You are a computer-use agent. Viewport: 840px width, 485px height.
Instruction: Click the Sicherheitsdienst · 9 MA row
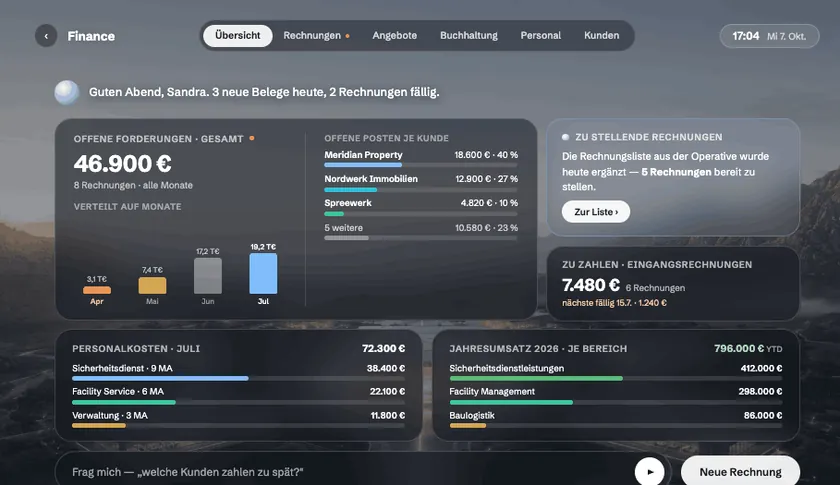tap(238, 372)
